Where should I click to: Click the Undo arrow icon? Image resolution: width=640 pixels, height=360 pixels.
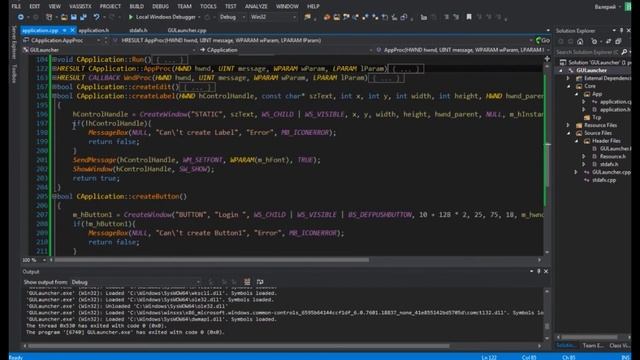click(96, 17)
